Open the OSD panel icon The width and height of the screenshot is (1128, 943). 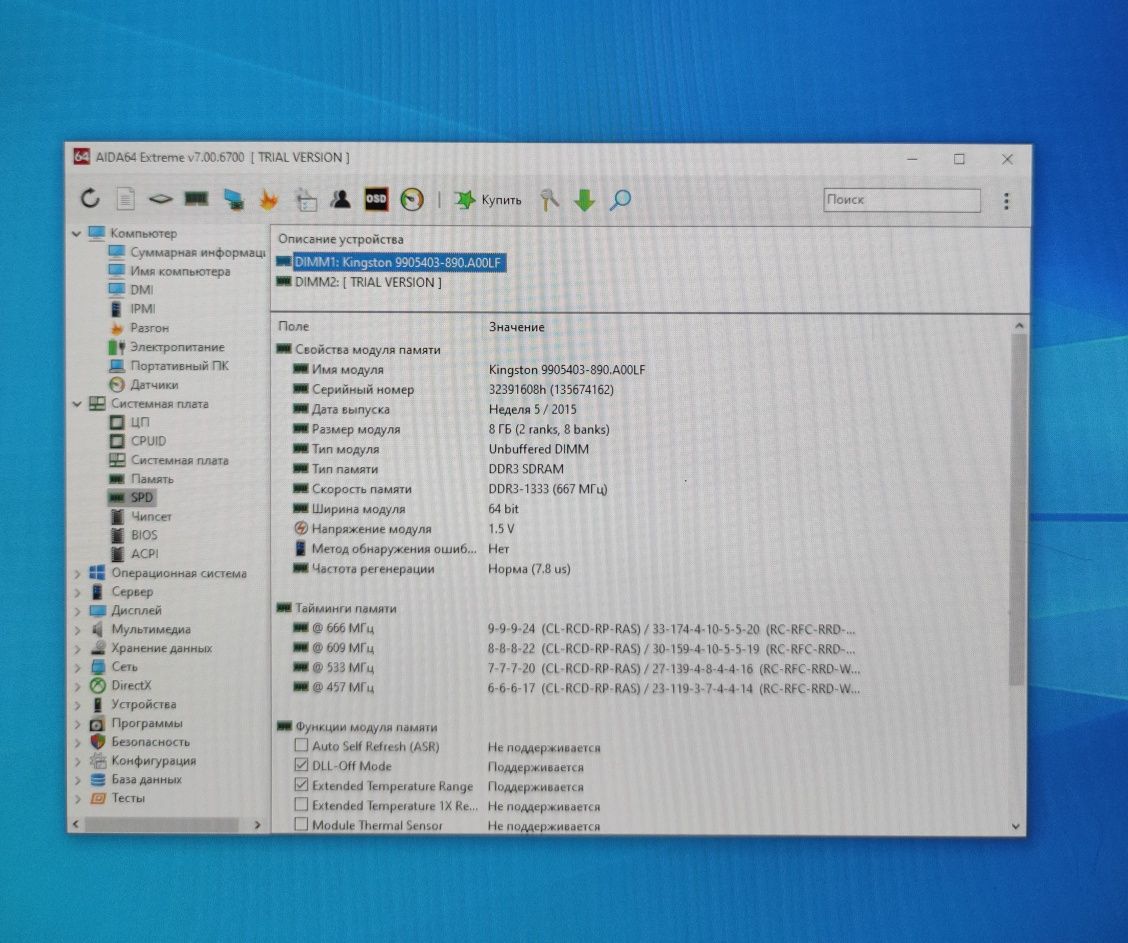(376, 199)
